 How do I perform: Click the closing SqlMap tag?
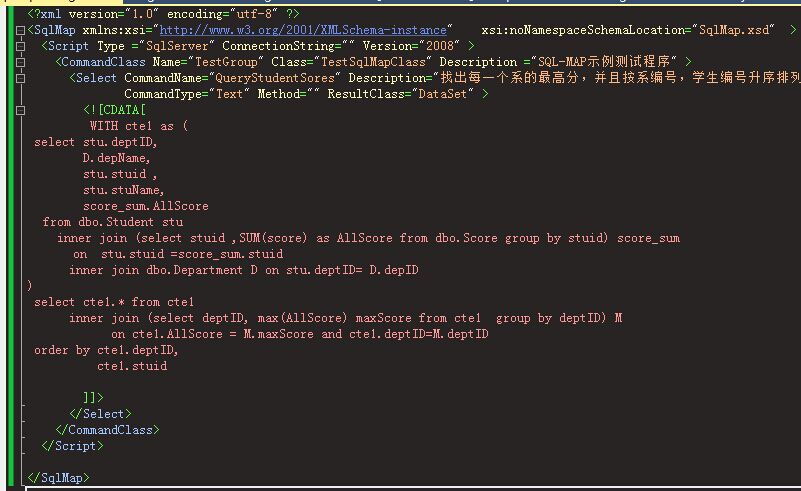click(x=58, y=478)
